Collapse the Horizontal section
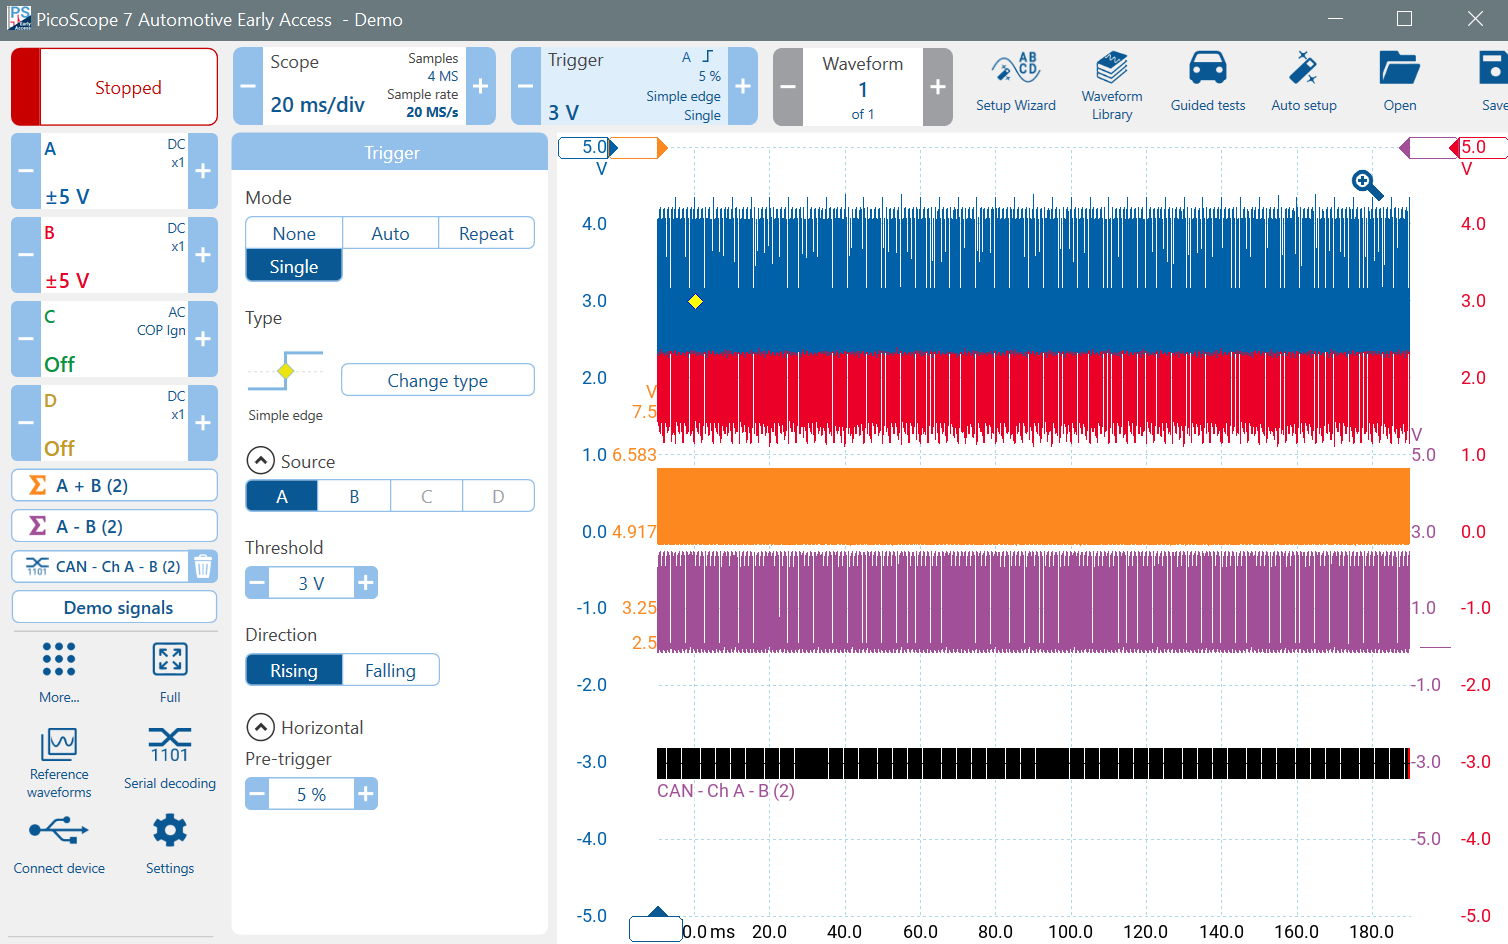The image size is (1508, 944). [260, 727]
